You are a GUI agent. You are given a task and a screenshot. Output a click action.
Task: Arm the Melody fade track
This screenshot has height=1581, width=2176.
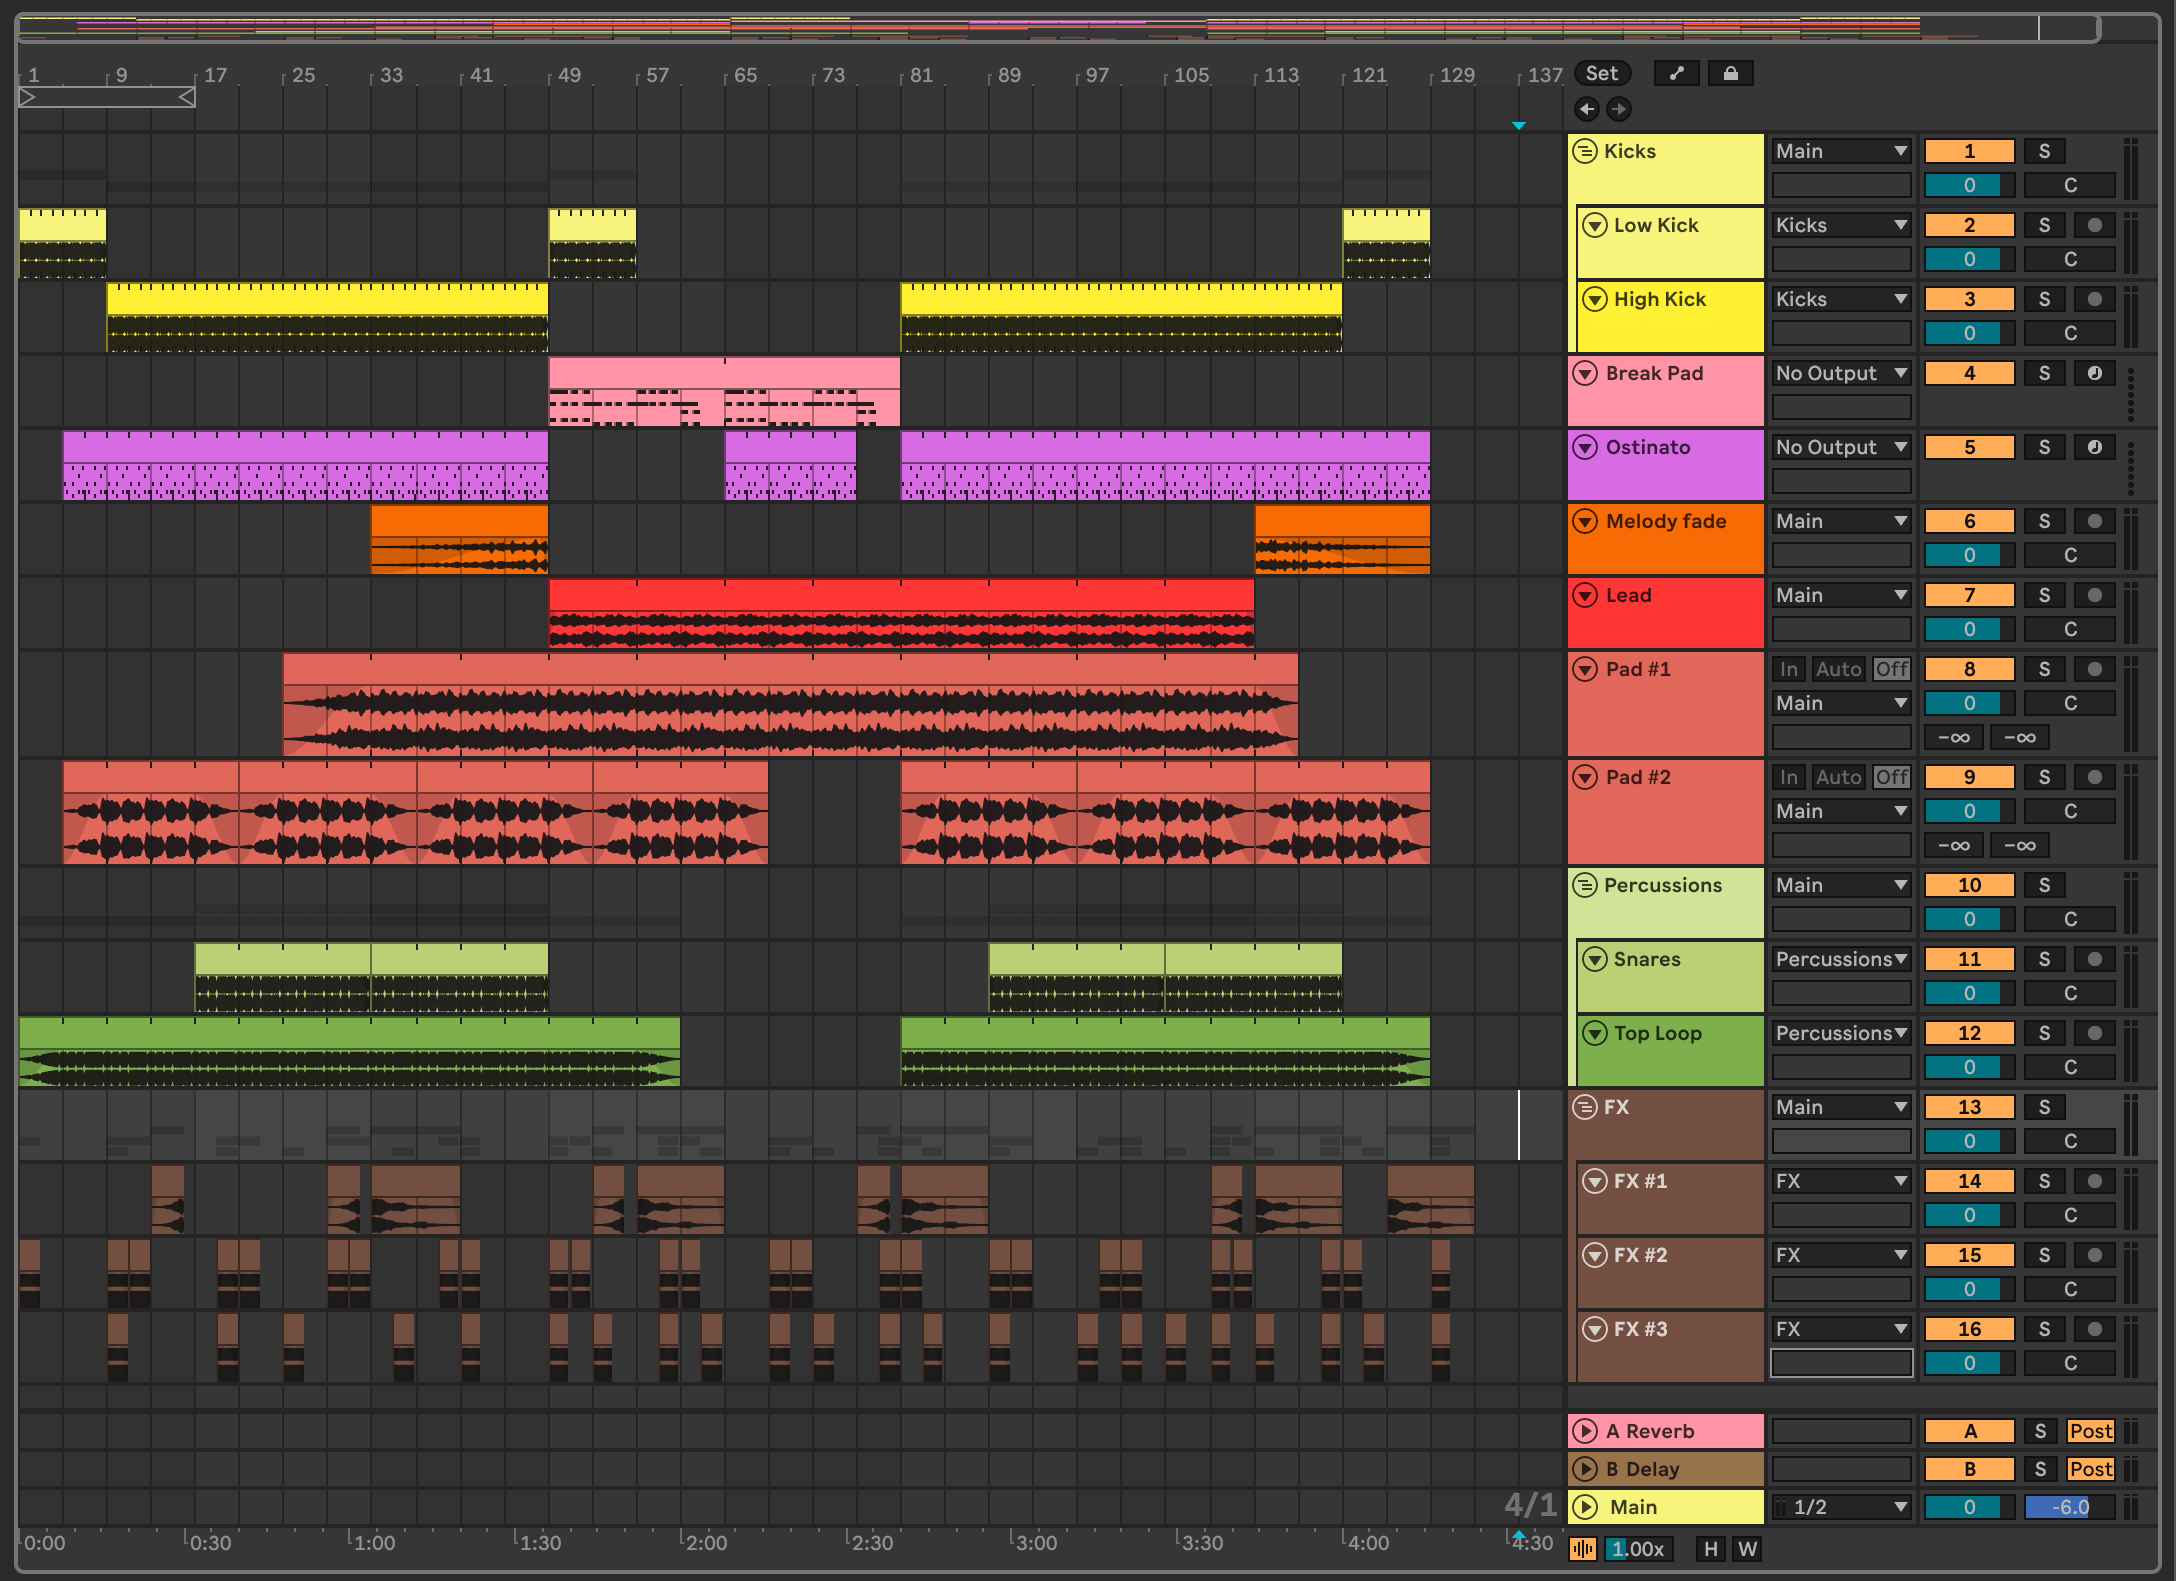2095,521
